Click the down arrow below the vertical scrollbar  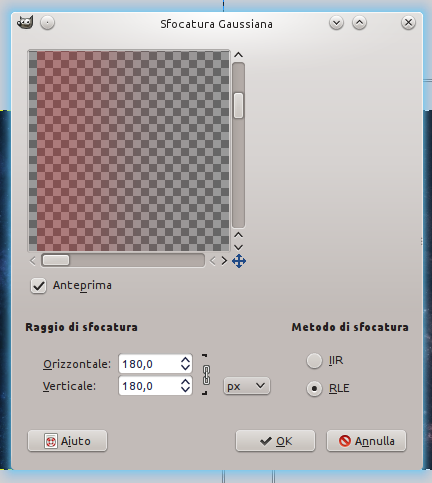click(238, 247)
